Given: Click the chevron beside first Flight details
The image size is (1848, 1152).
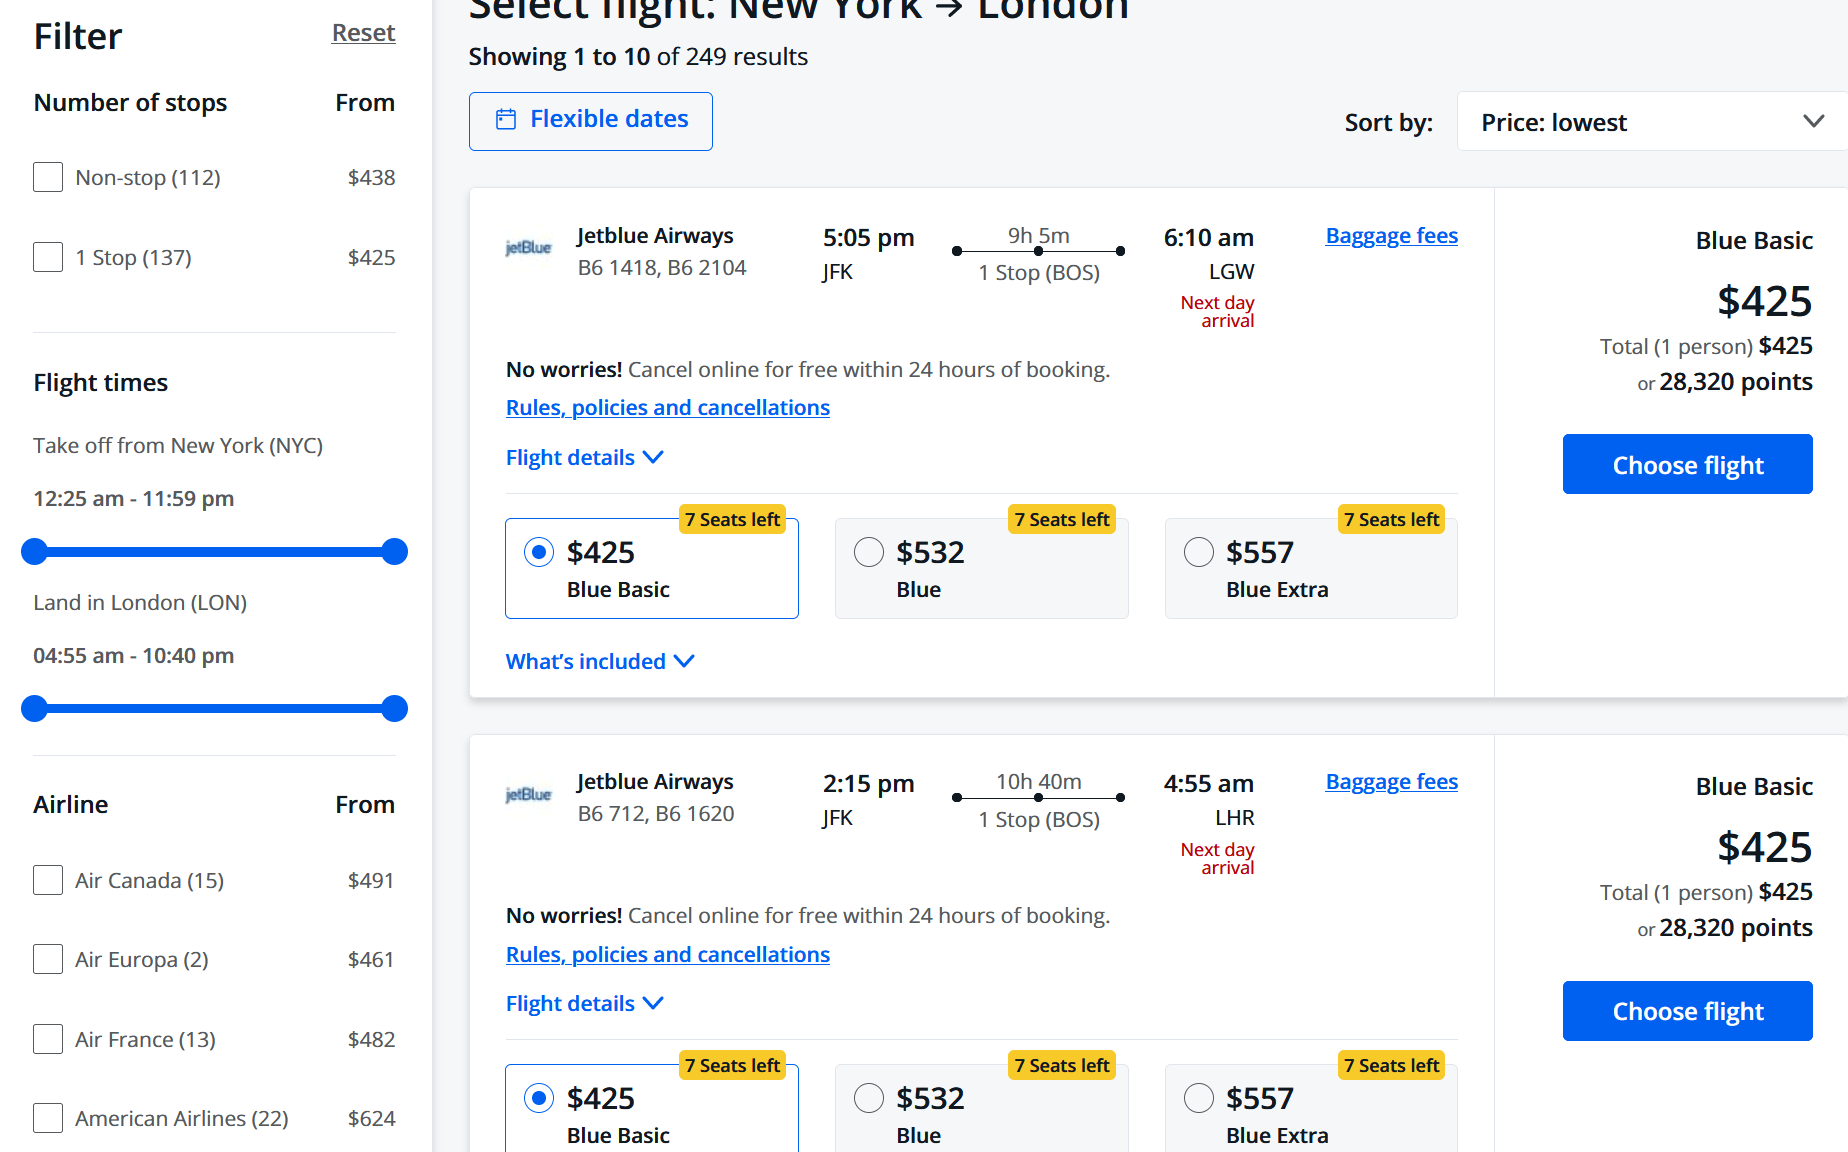Looking at the screenshot, I should [654, 457].
